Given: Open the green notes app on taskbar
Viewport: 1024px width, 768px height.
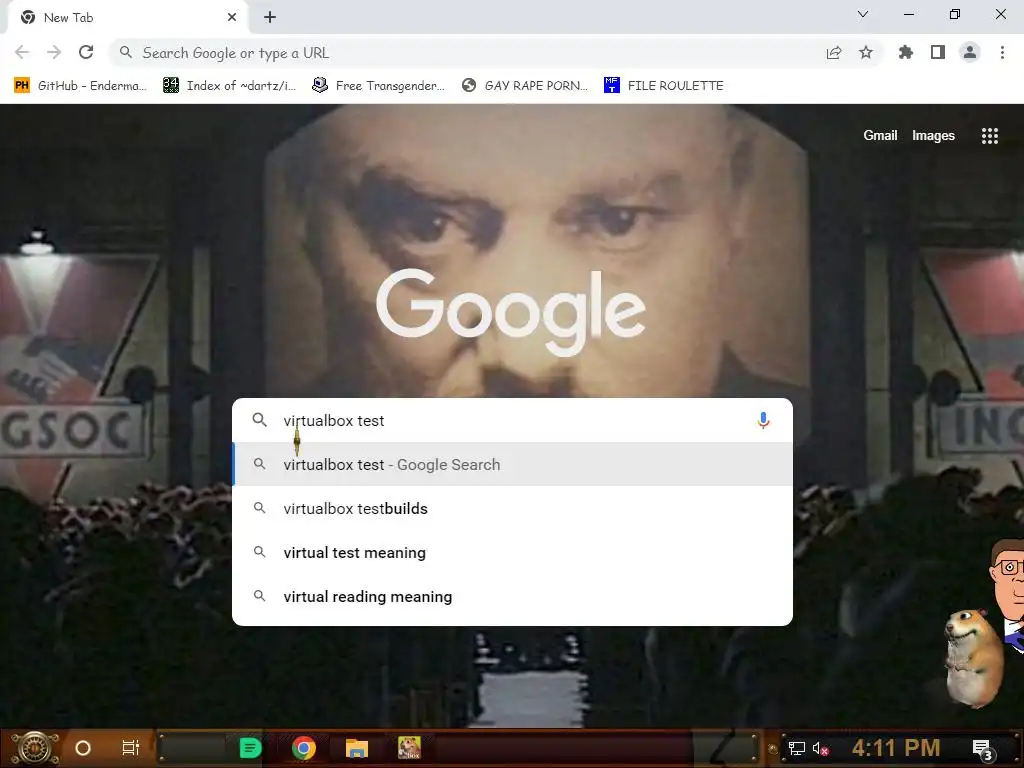Looking at the screenshot, I should tap(250, 748).
